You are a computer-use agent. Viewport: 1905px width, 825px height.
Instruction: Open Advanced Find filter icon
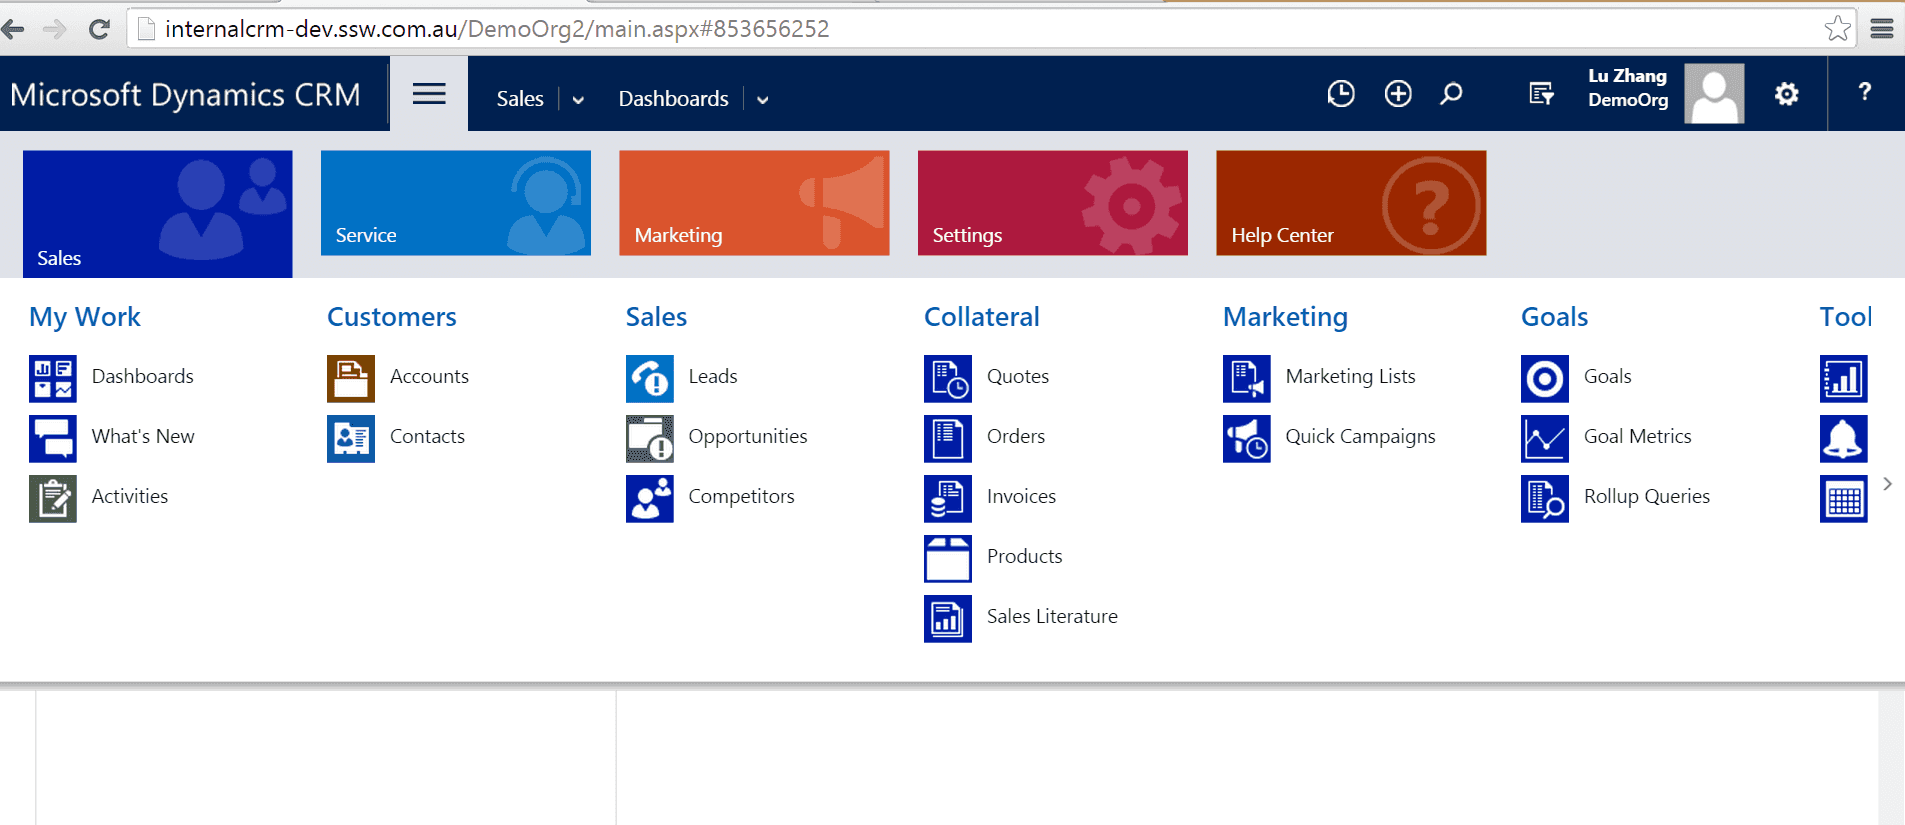1541,94
